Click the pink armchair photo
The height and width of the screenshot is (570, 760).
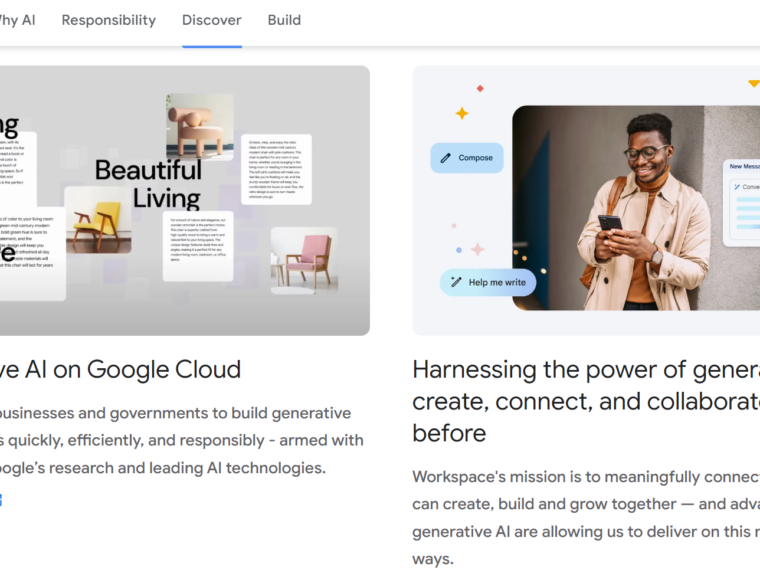[x=304, y=260]
